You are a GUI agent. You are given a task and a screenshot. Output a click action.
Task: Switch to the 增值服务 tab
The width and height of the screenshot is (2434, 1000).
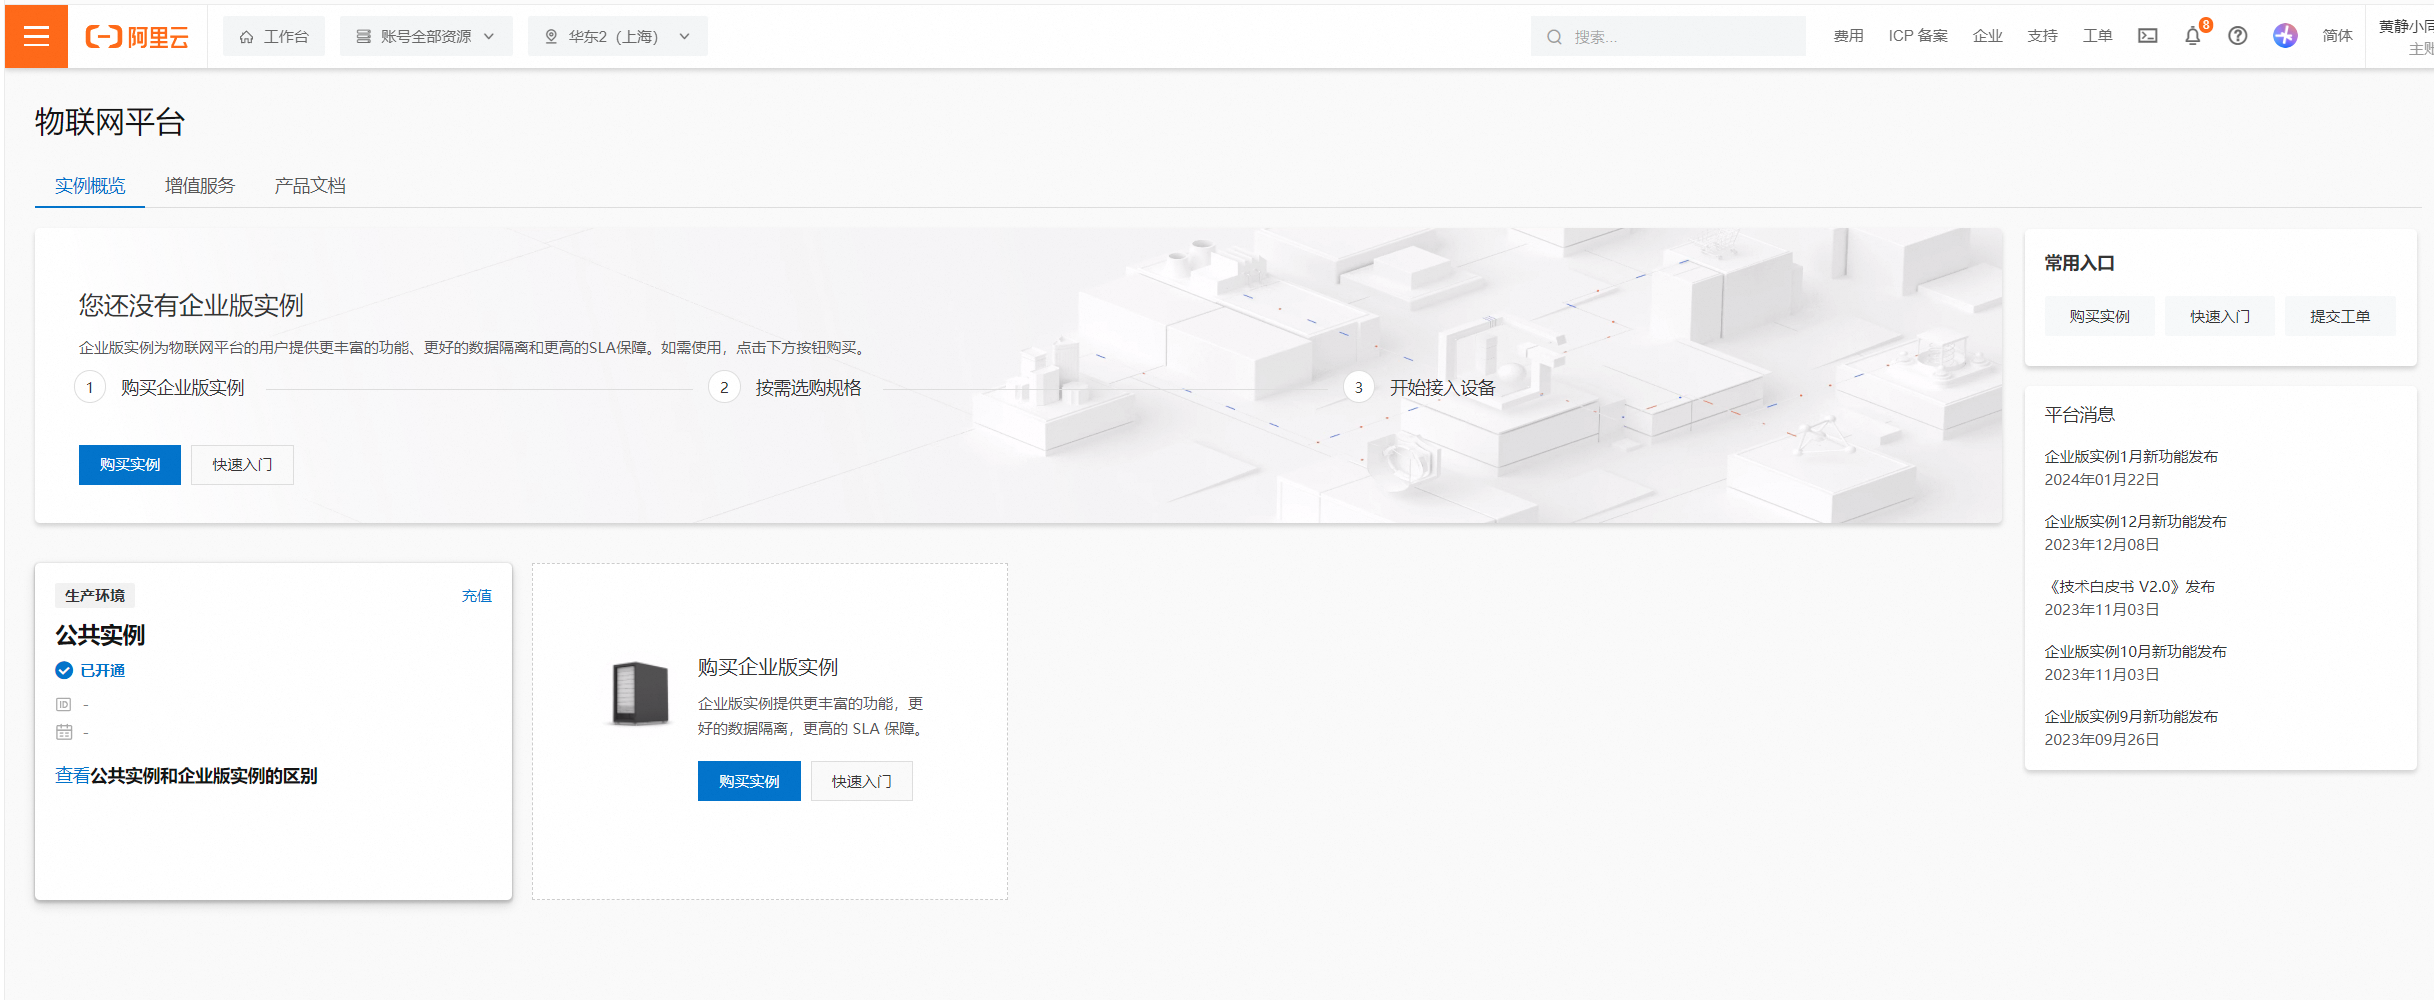click(x=200, y=186)
